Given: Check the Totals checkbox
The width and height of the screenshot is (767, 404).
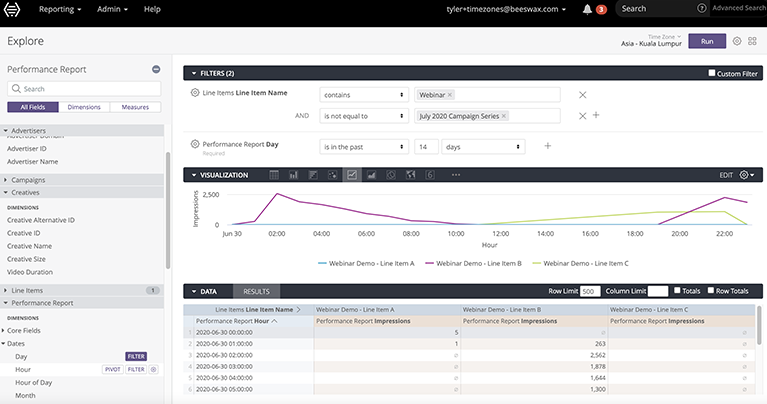Looking at the screenshot, I should click(678, 291).
